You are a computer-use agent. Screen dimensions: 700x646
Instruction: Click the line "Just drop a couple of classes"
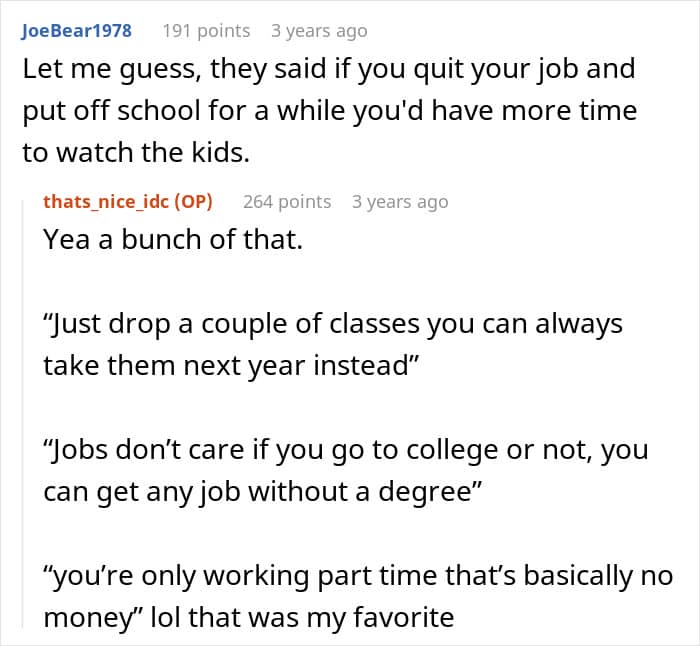(x=333, y=324)
